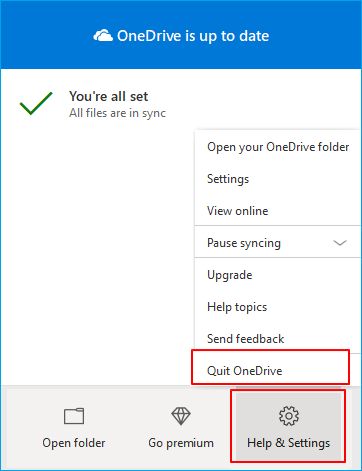The height and width of the screenshot is (471, 362).
Task: Click the folder icon above Open folder
Action: tap(74, 416)
